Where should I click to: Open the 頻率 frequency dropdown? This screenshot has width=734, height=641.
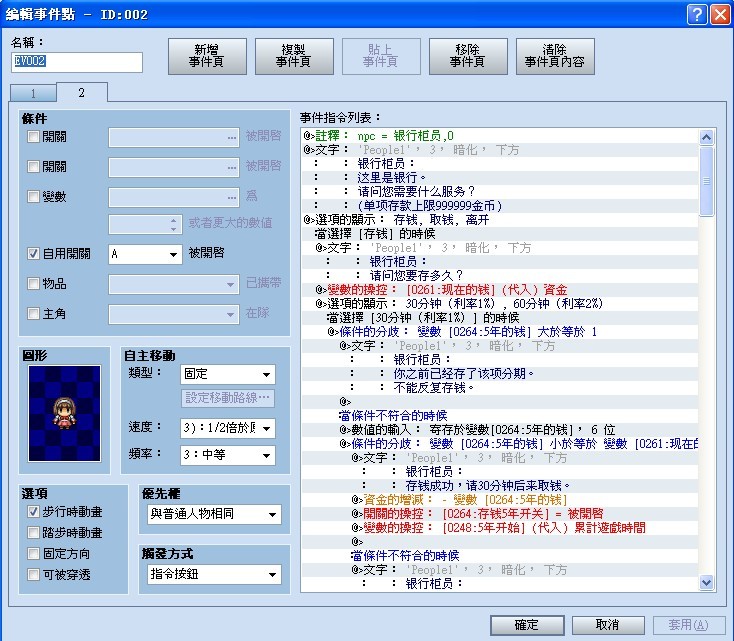[228, 455]
